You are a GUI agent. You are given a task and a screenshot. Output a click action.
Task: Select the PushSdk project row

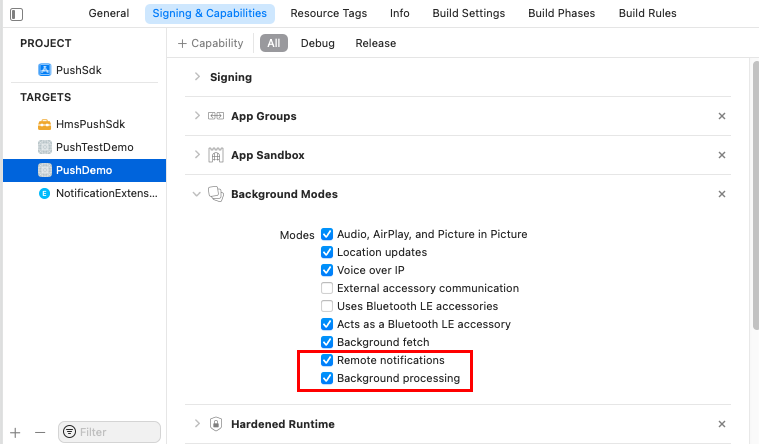[x=85, y=70]
